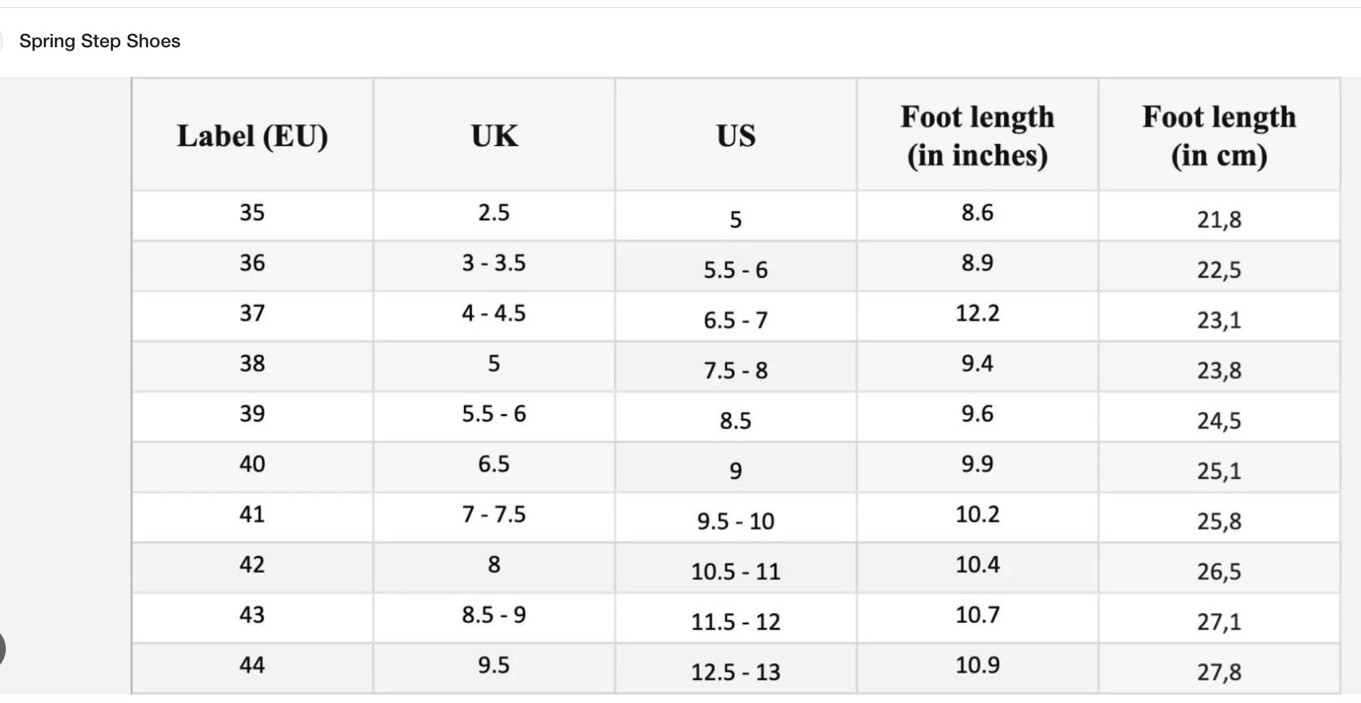The width and height of the screenshot is (1361, 703).
Task: Click the 10.4 inches foot length cell
Action: tap(977, 566)
